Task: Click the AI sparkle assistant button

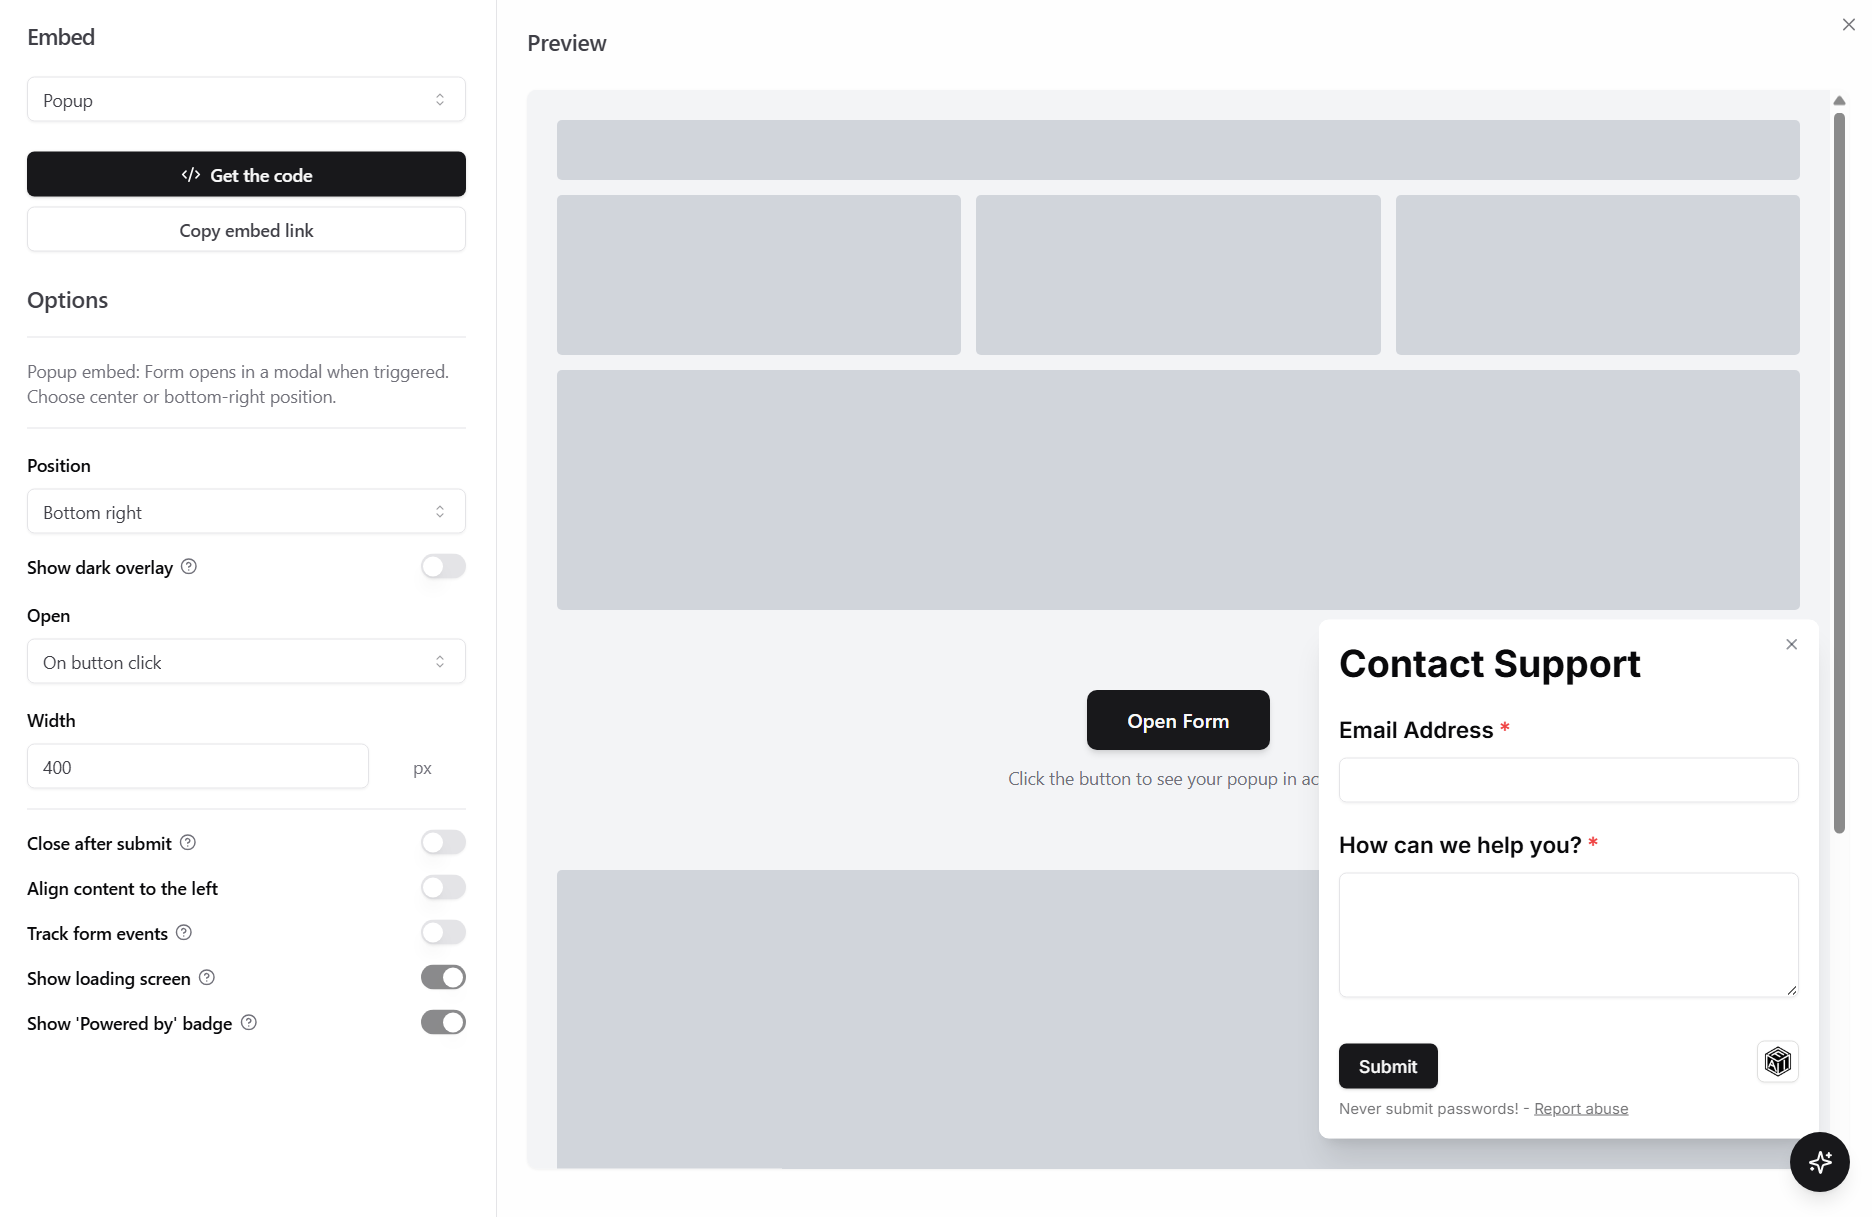Action: click(x=1819, y=1162)
